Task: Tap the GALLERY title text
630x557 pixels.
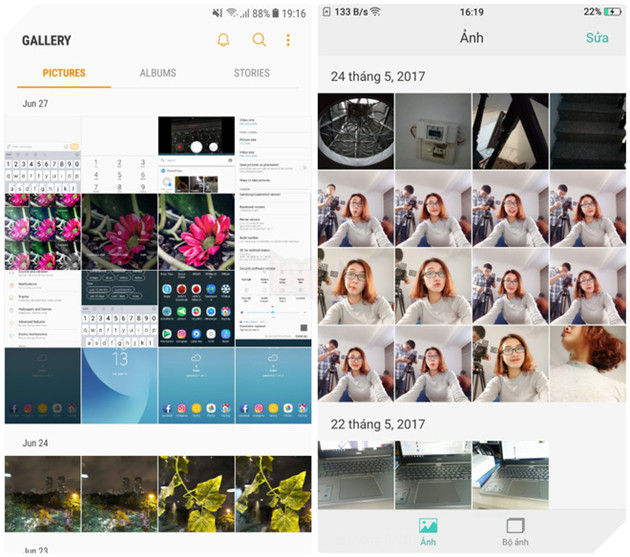Action: (x=46, y=41)
